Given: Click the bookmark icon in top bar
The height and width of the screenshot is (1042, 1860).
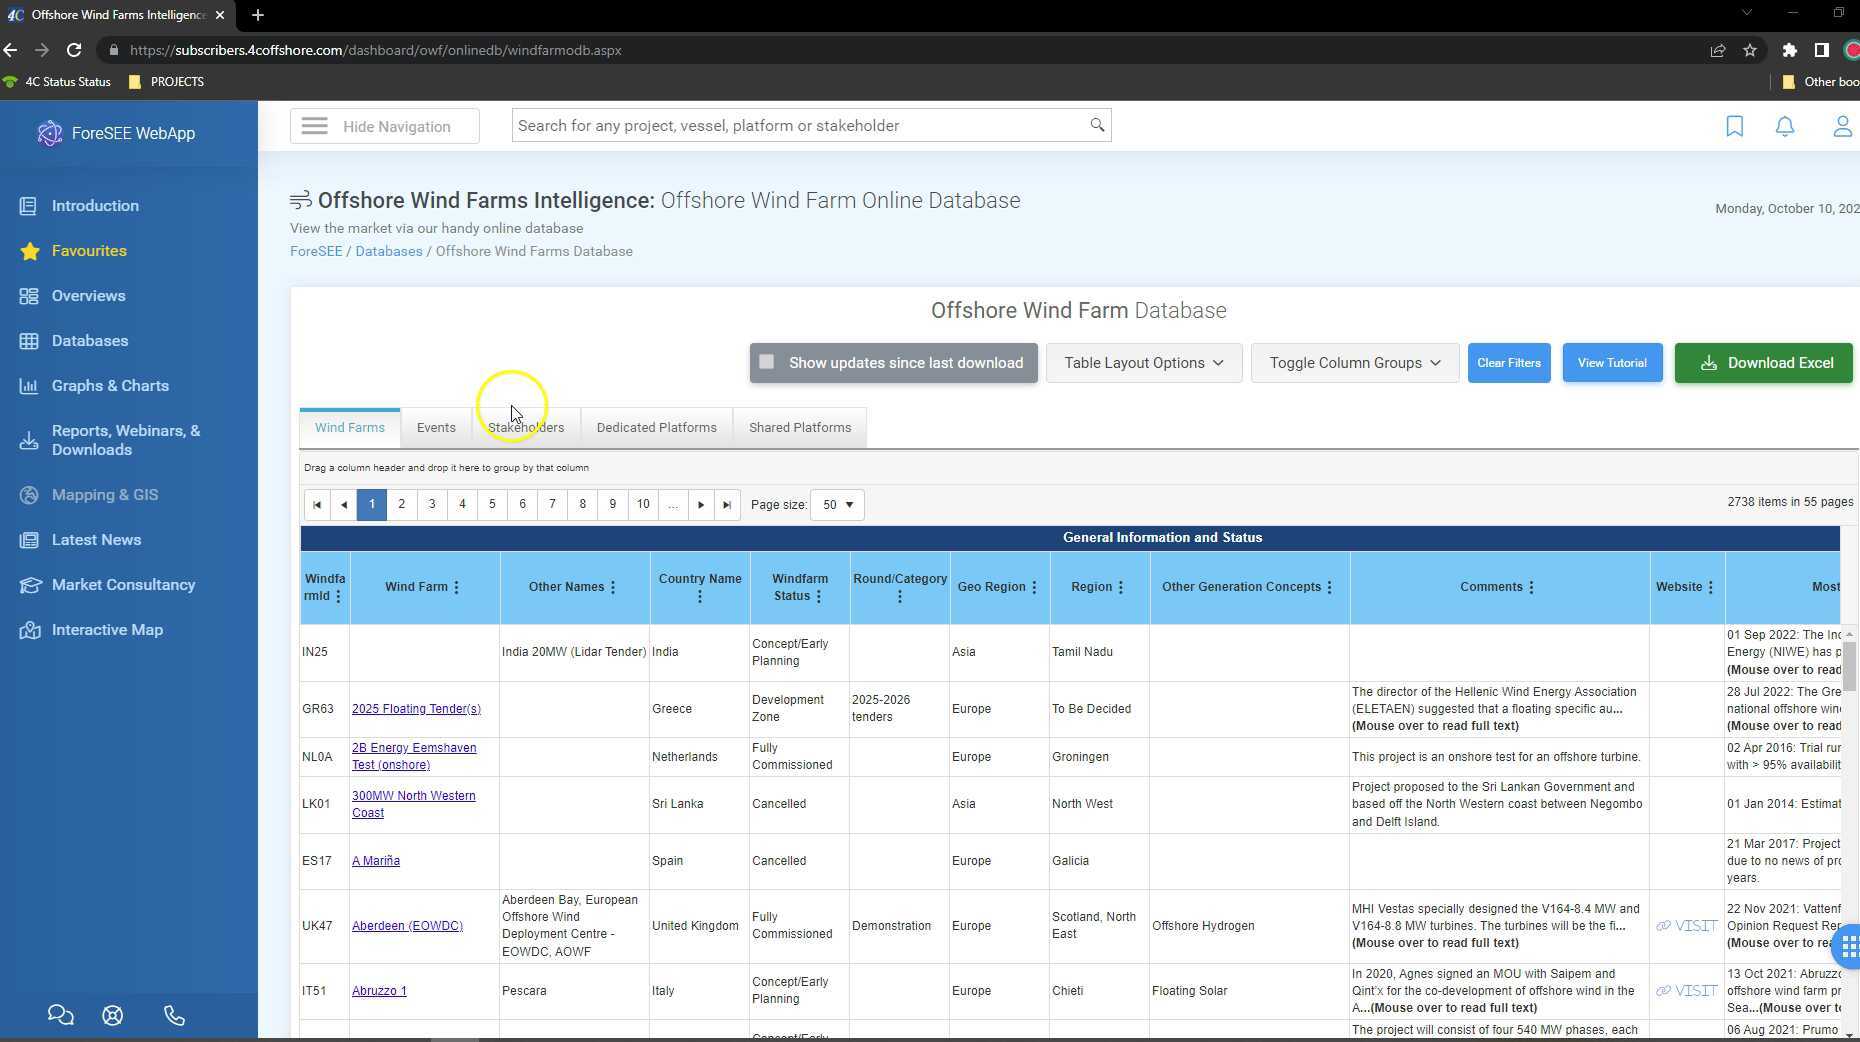Looking at the screenshot, I should pos(1734,126).
